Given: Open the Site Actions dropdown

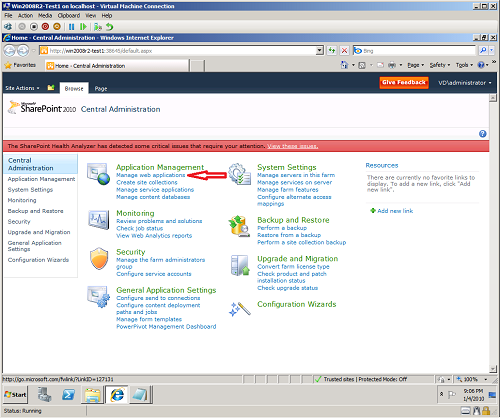Looking at the screenshot, I should [22, 88].
